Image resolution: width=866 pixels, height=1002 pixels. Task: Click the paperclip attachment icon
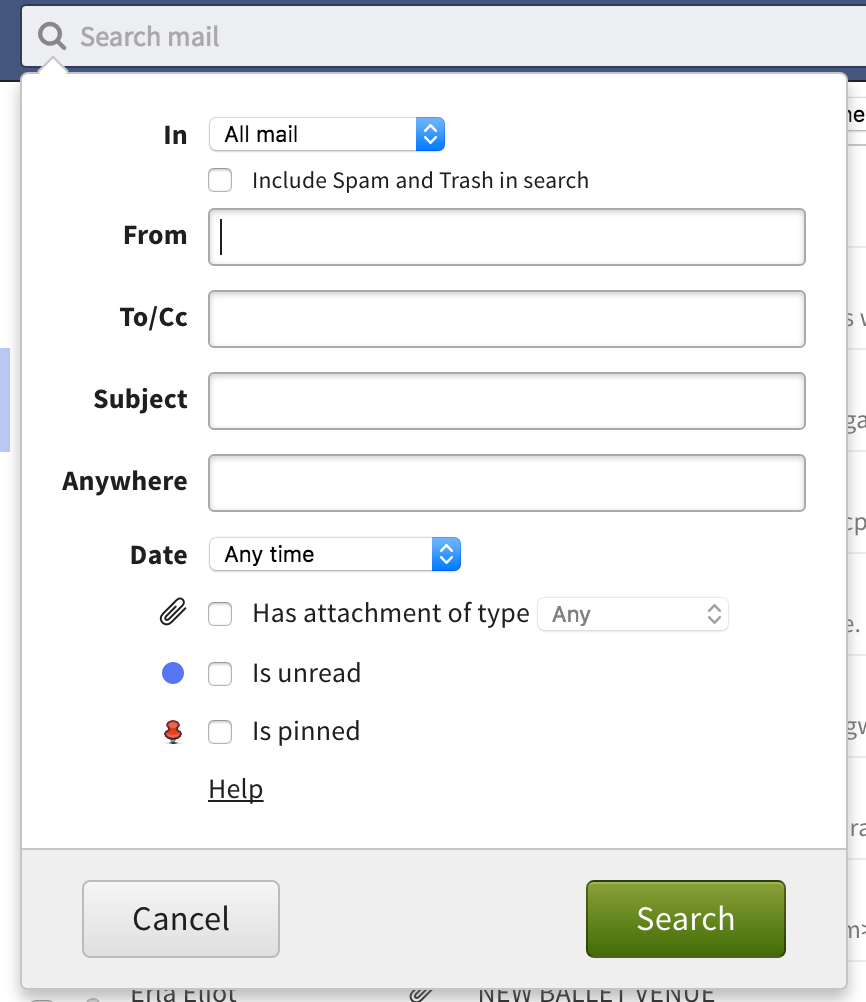[x=173, y=612]
